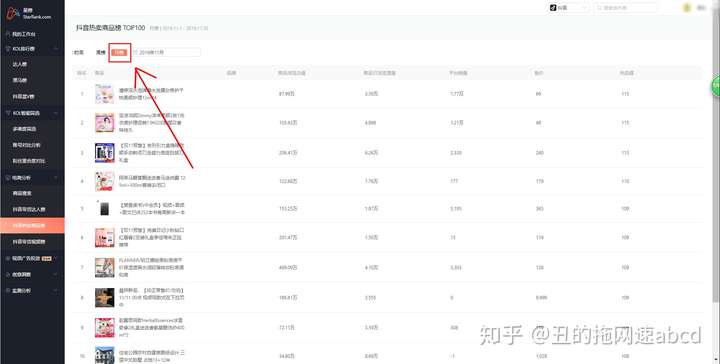The image size is (720, 364).
Task: Click the rank 5 black device thumbnail
Action: (x=105, y=209)
